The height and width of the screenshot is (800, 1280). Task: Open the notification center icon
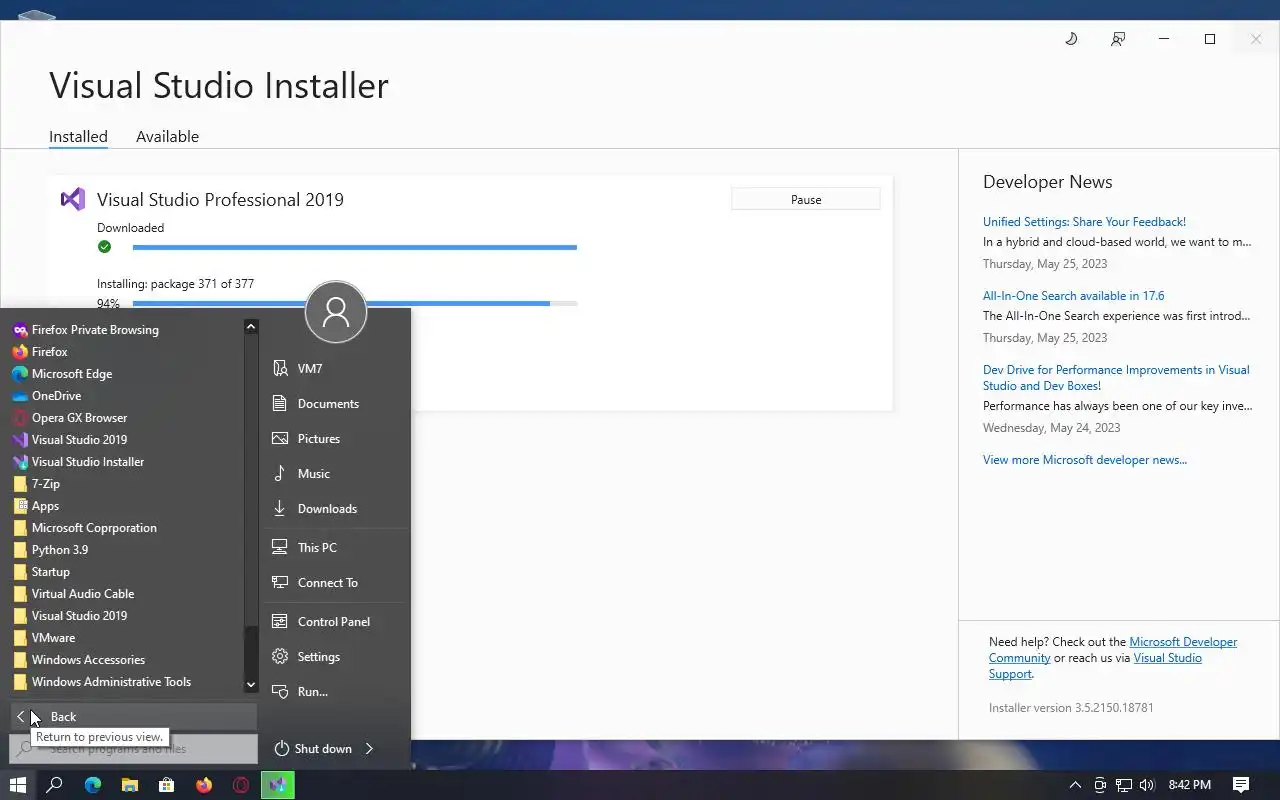pos(1240,785)
